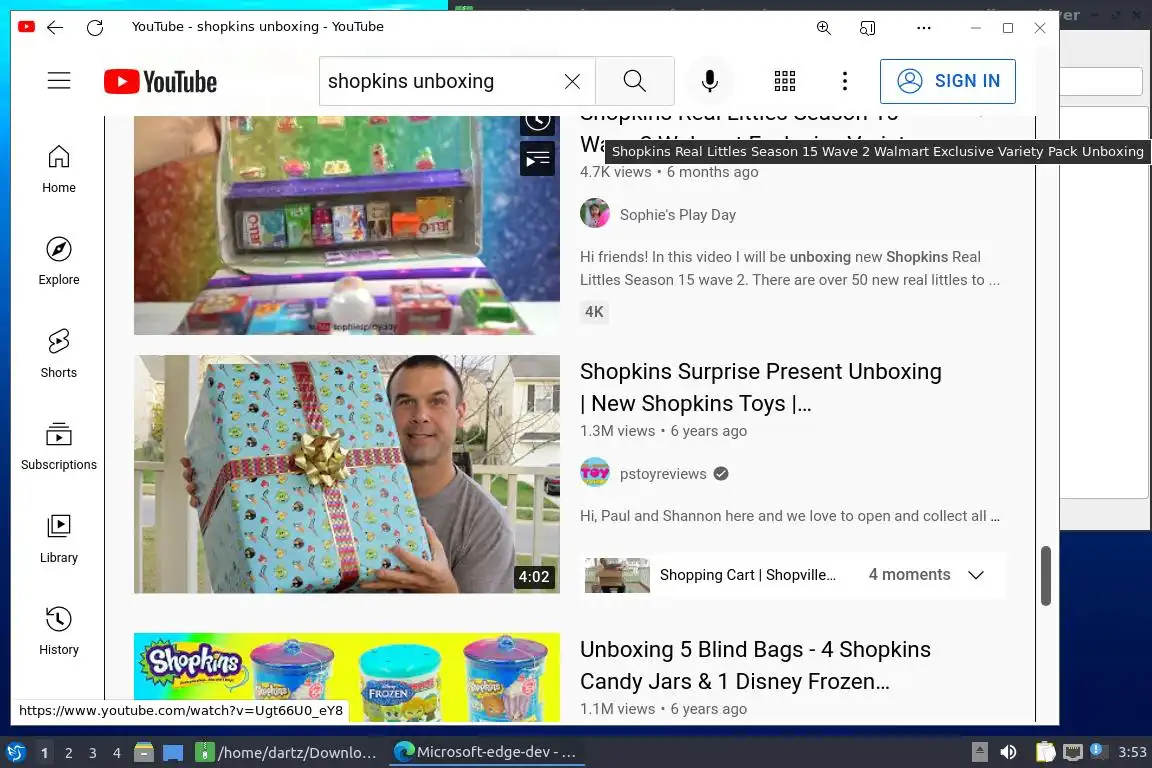Click the 4 moments label
The height and width of the screenshot is (768, 1152).
click(909, 575)
